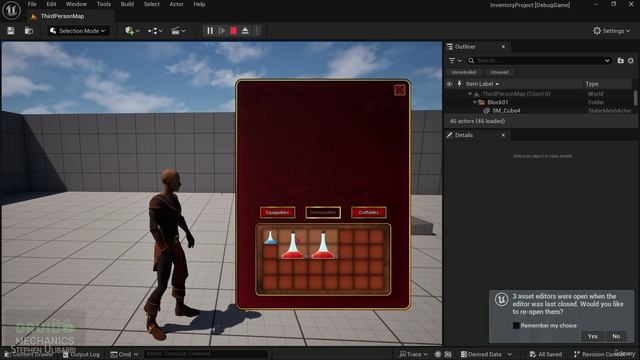Open the Settings dropdown
Screen dimensions: 640x360
pos(611,31)
